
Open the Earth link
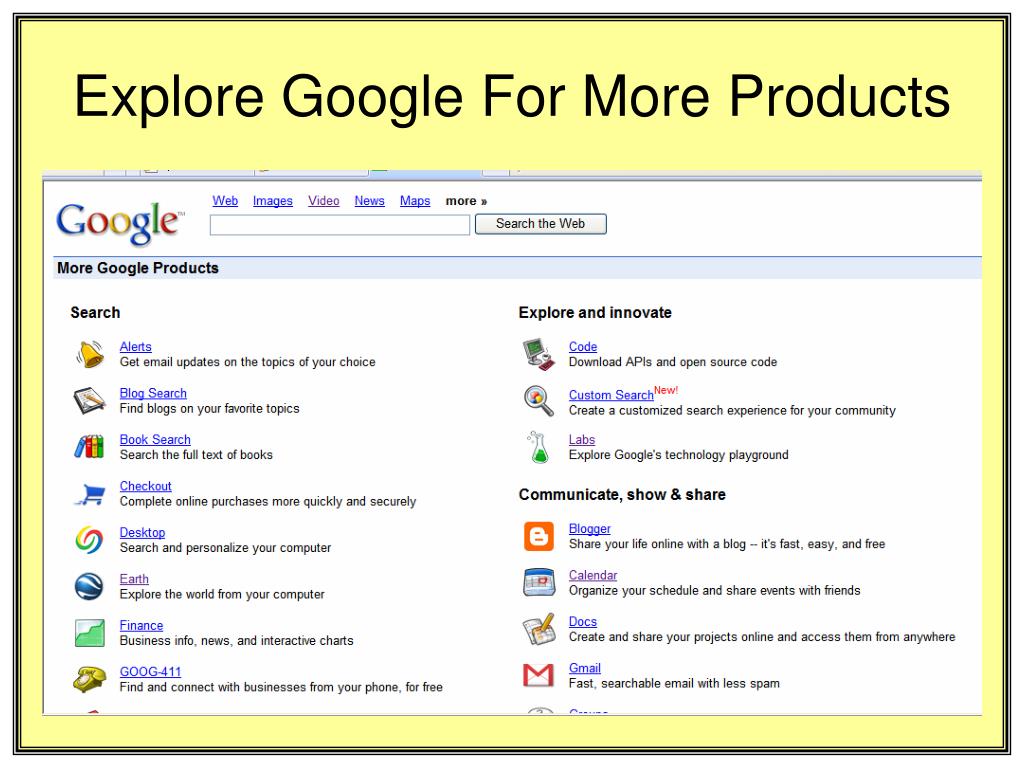[x=135, y=579]
